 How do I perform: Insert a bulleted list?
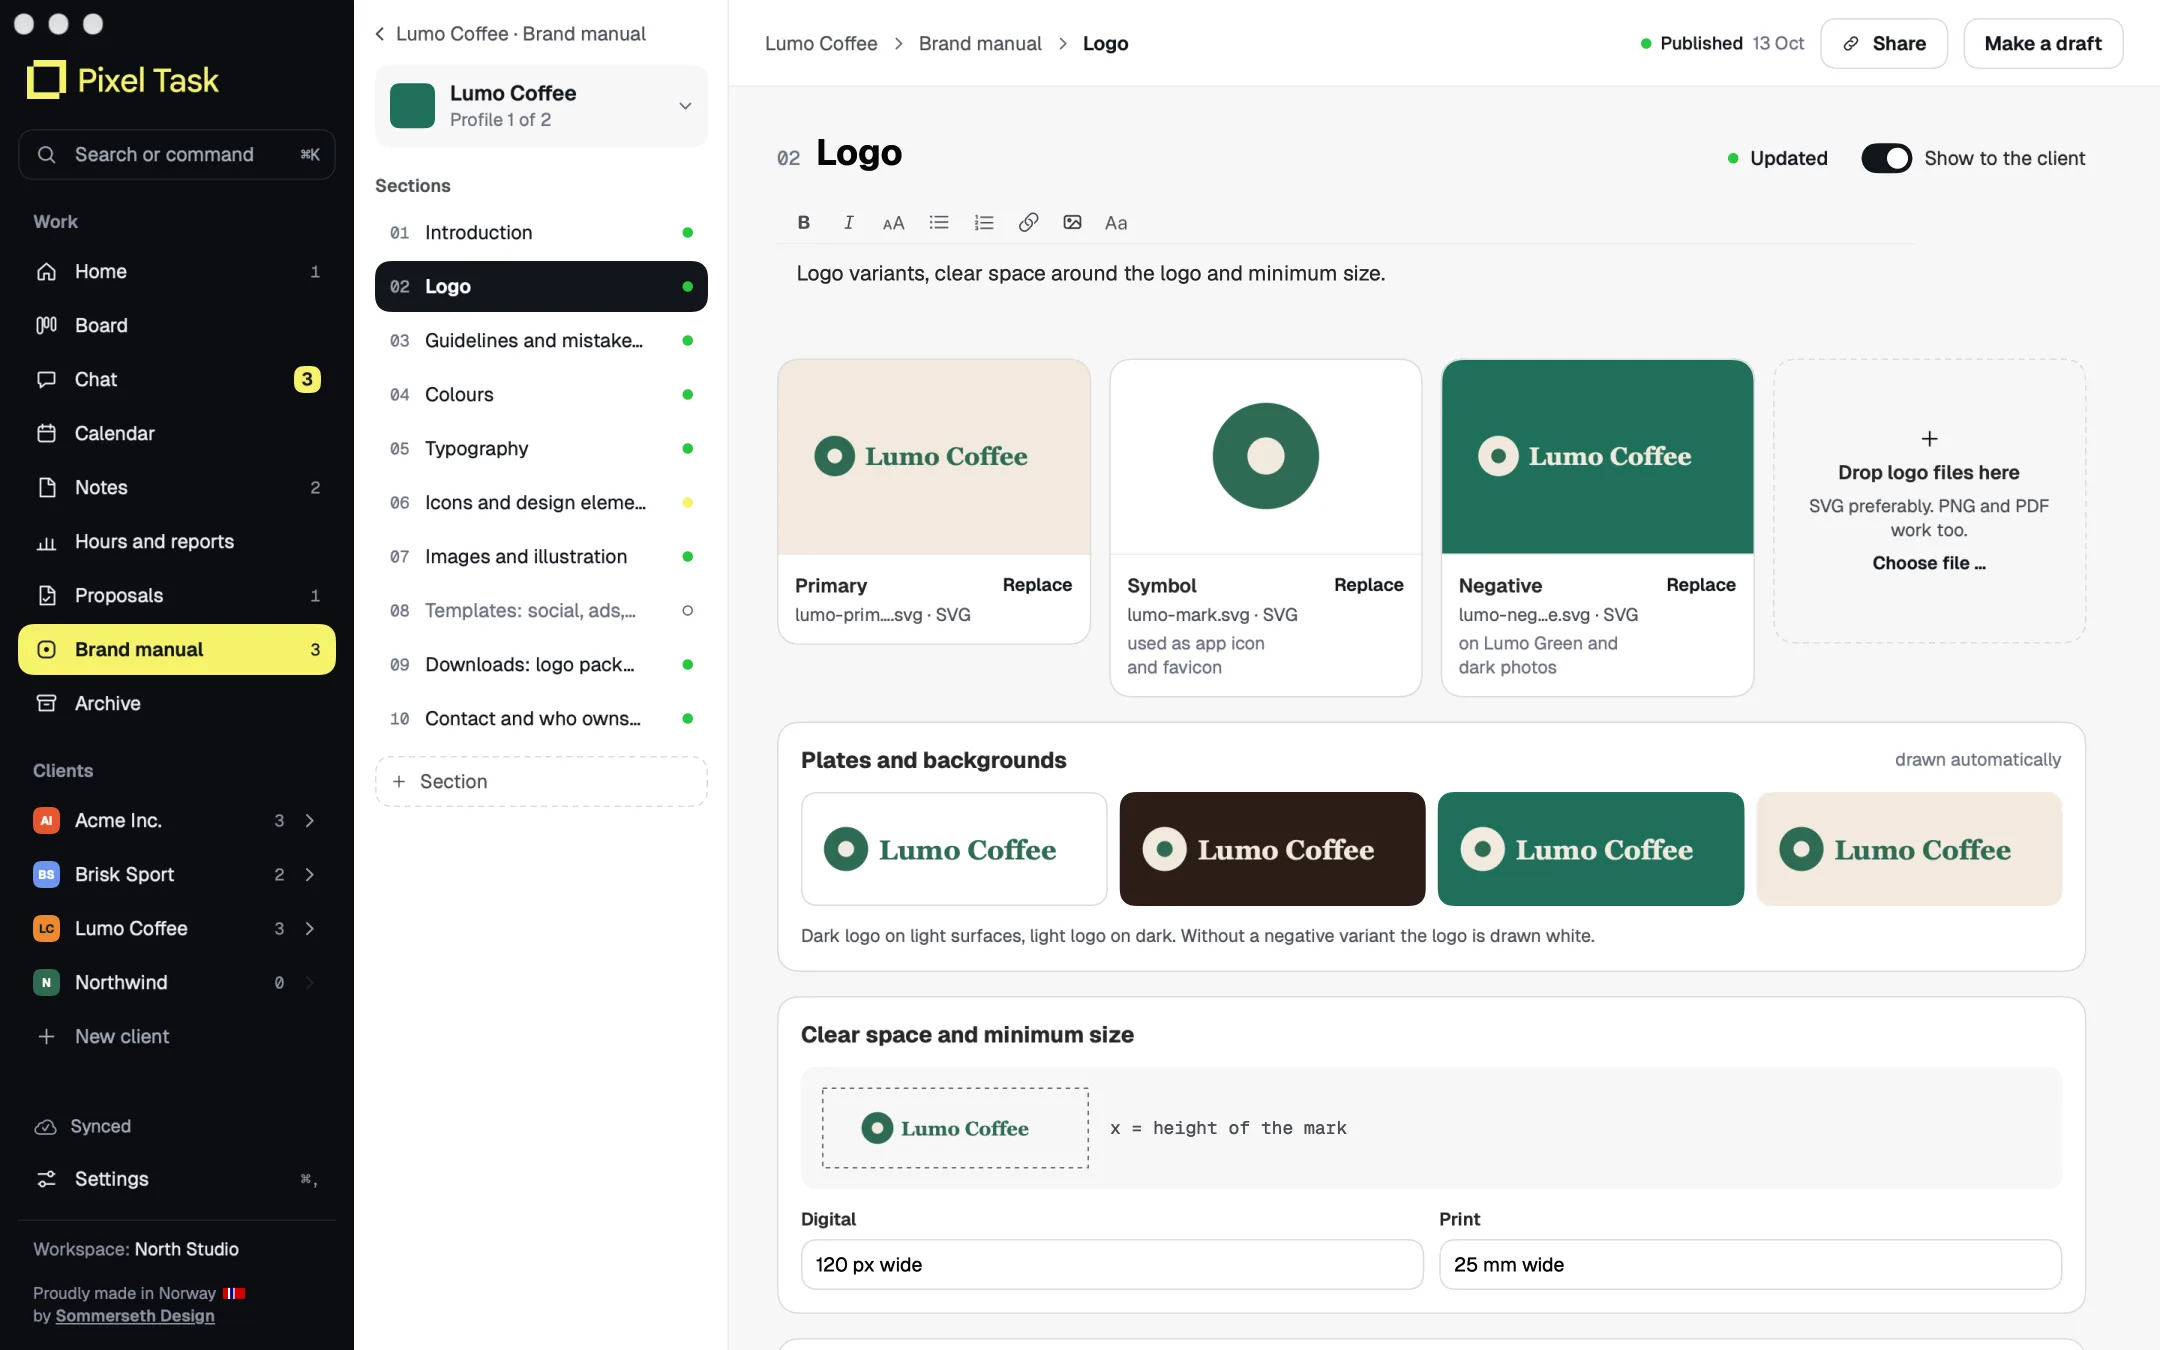point(938,223)
